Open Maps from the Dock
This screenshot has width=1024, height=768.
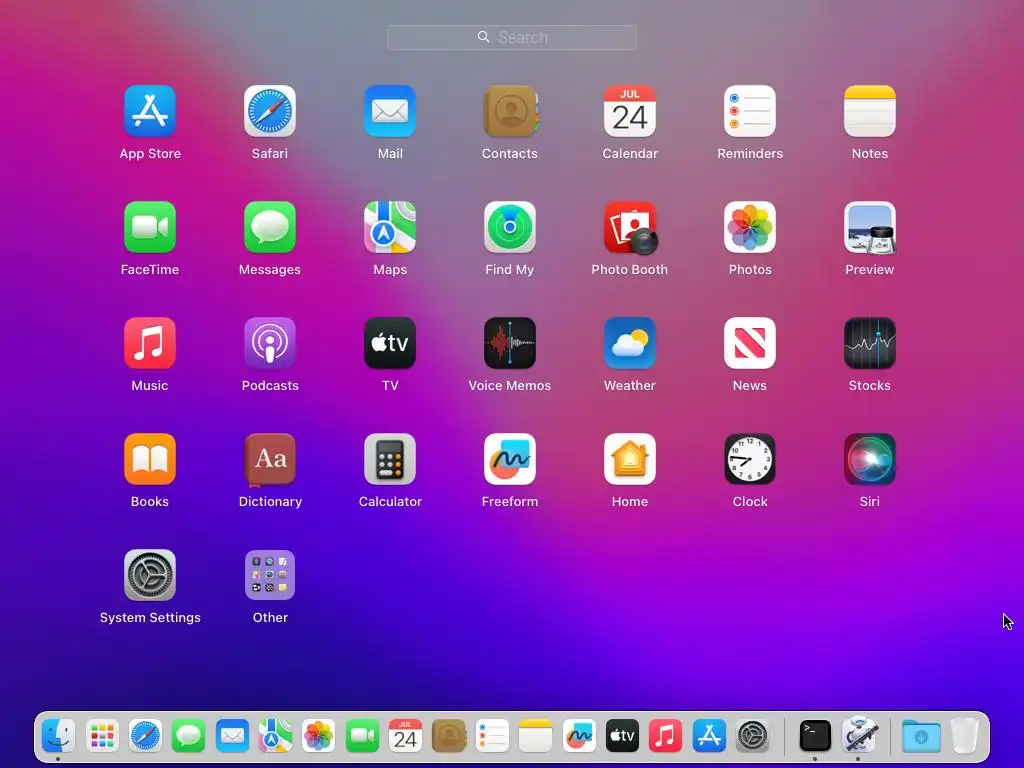click(275, 736)
